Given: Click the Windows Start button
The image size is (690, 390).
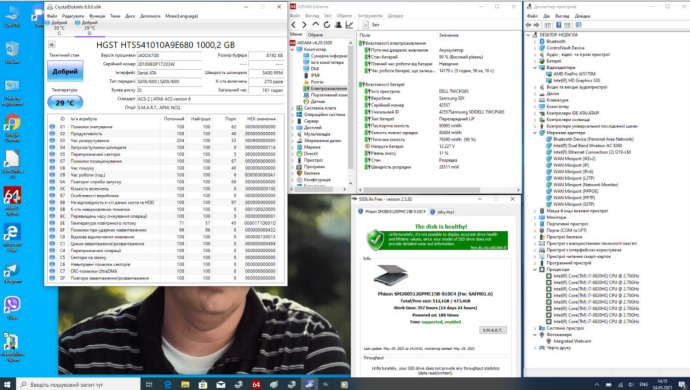Looking at the screenshot, I should 7,384.
